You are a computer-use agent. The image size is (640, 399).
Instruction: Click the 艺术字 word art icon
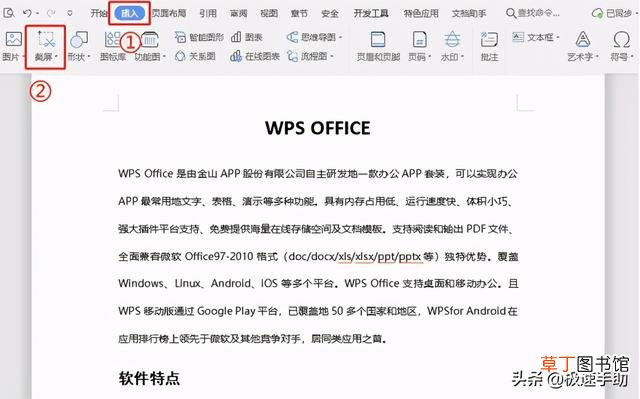point(583,40)
